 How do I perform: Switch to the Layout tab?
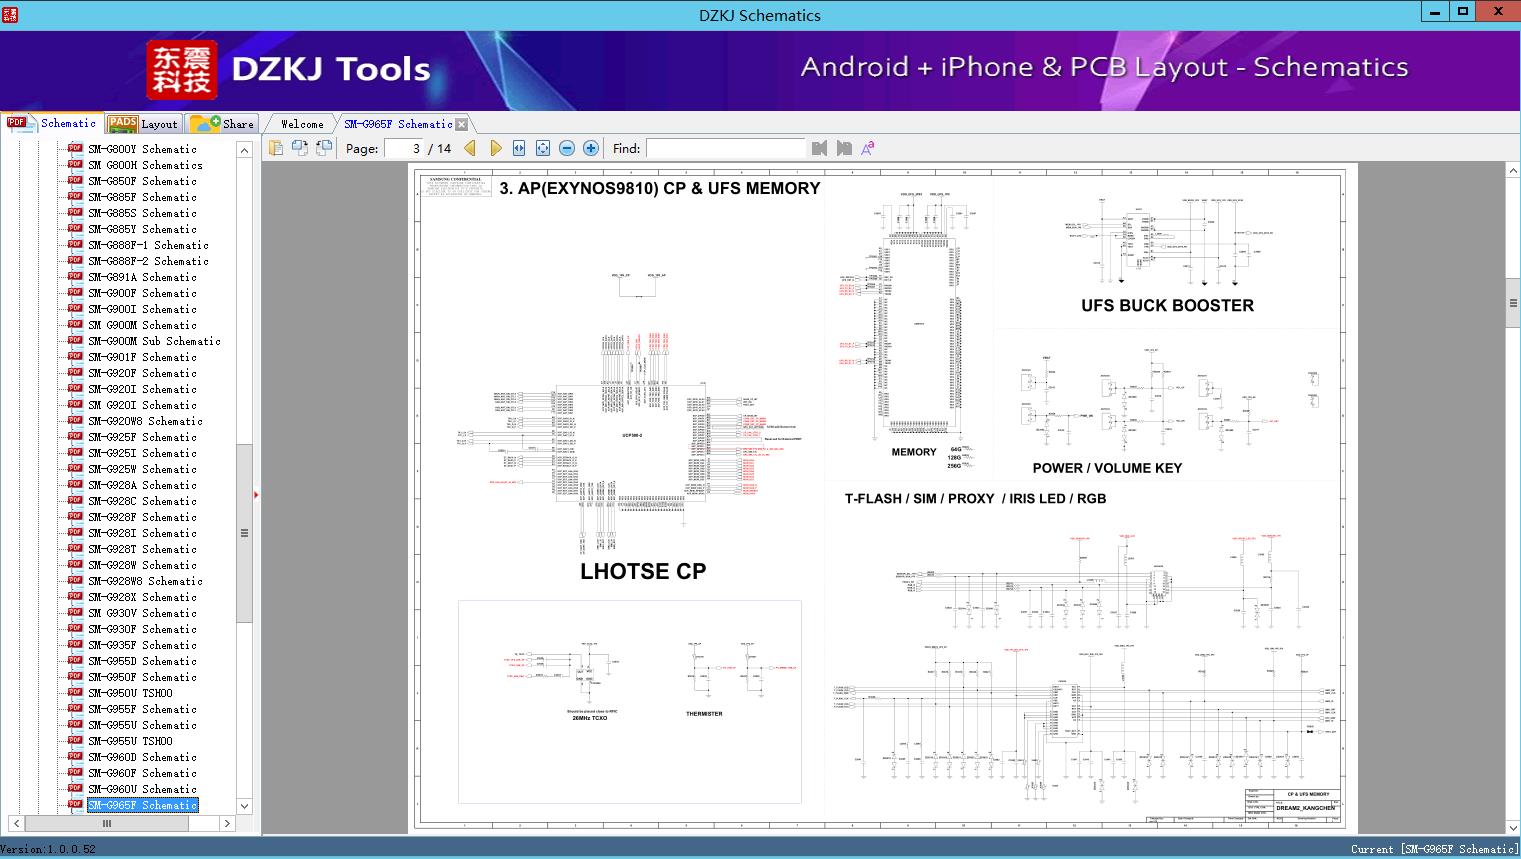click(144, 124)
